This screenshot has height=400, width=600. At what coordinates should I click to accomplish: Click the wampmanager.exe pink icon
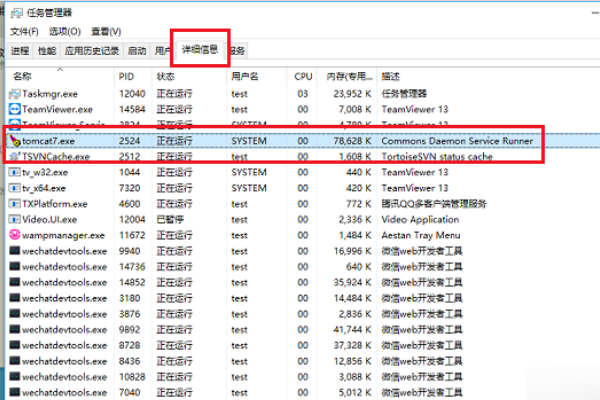[x=15, y=235]
